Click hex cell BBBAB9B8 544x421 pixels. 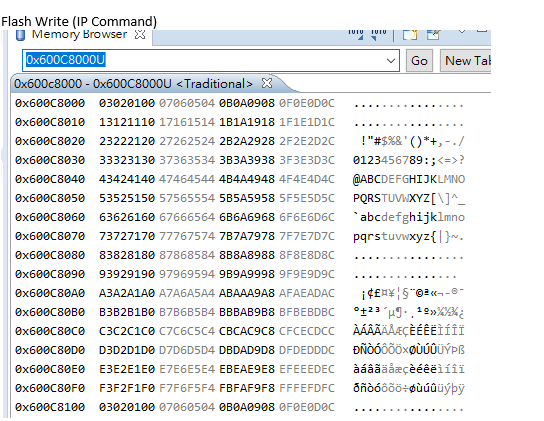pyautogui.click(x=247, y=312)
